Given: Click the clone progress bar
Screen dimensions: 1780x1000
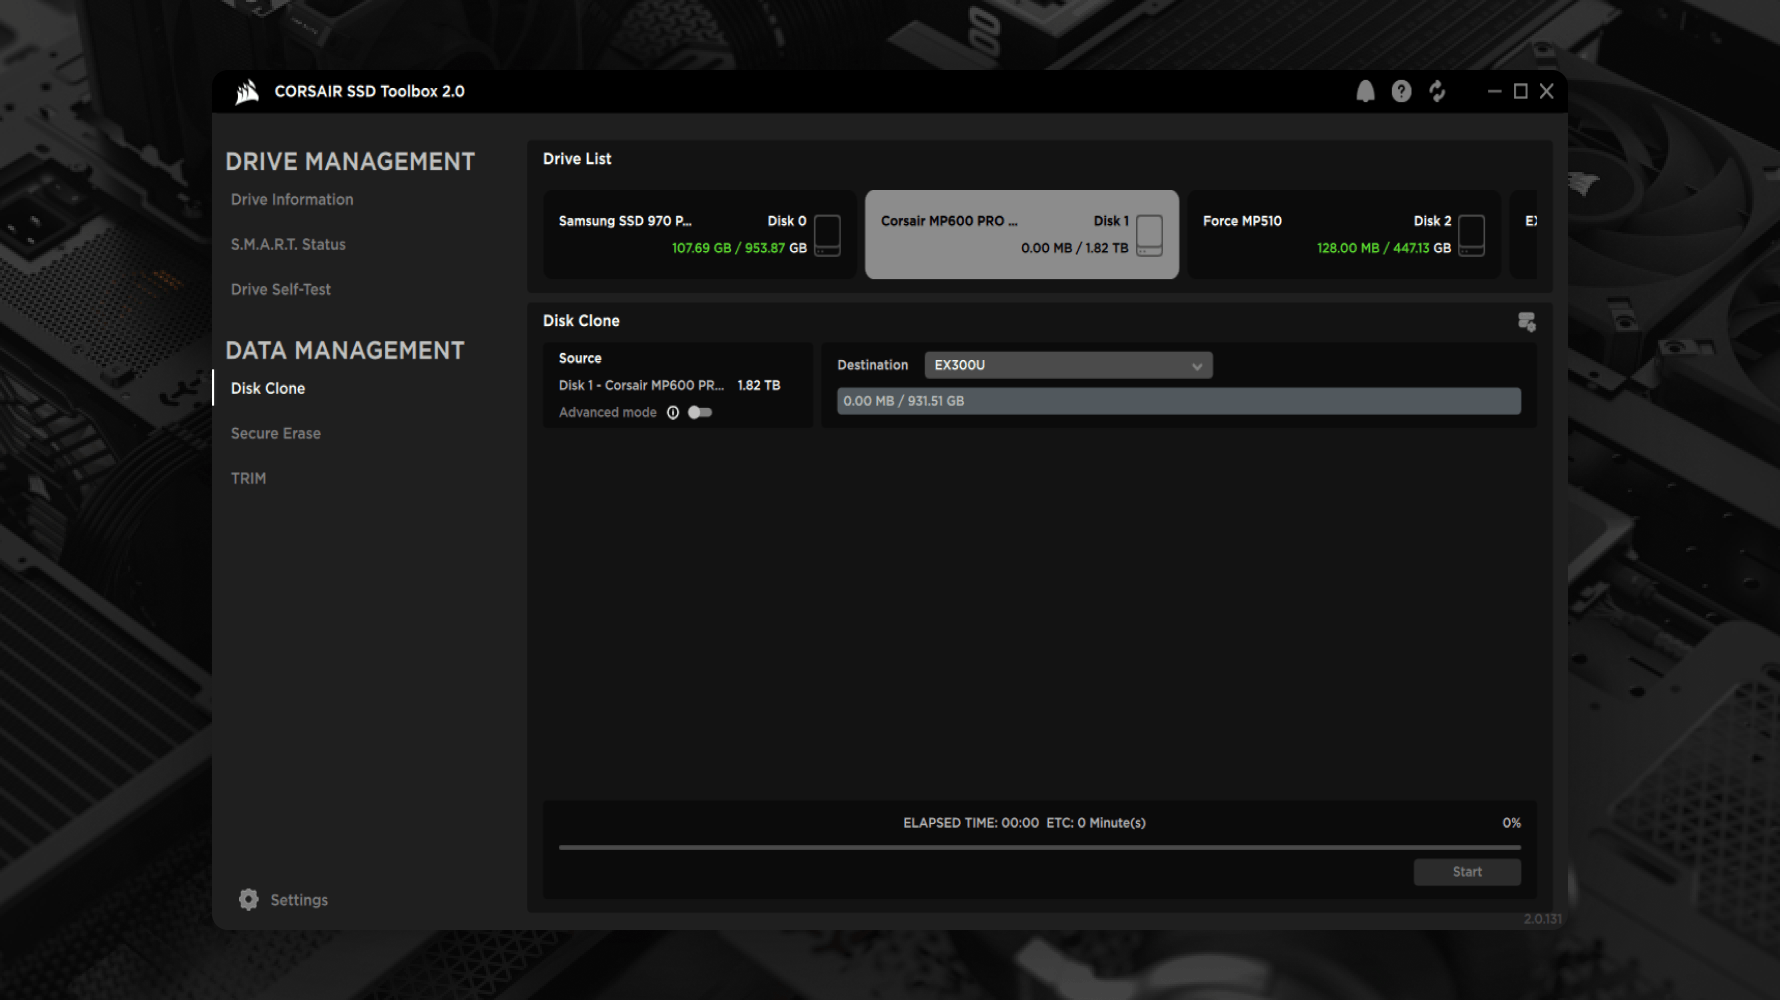Looking at the screenshot, I should pos(1040,847).
